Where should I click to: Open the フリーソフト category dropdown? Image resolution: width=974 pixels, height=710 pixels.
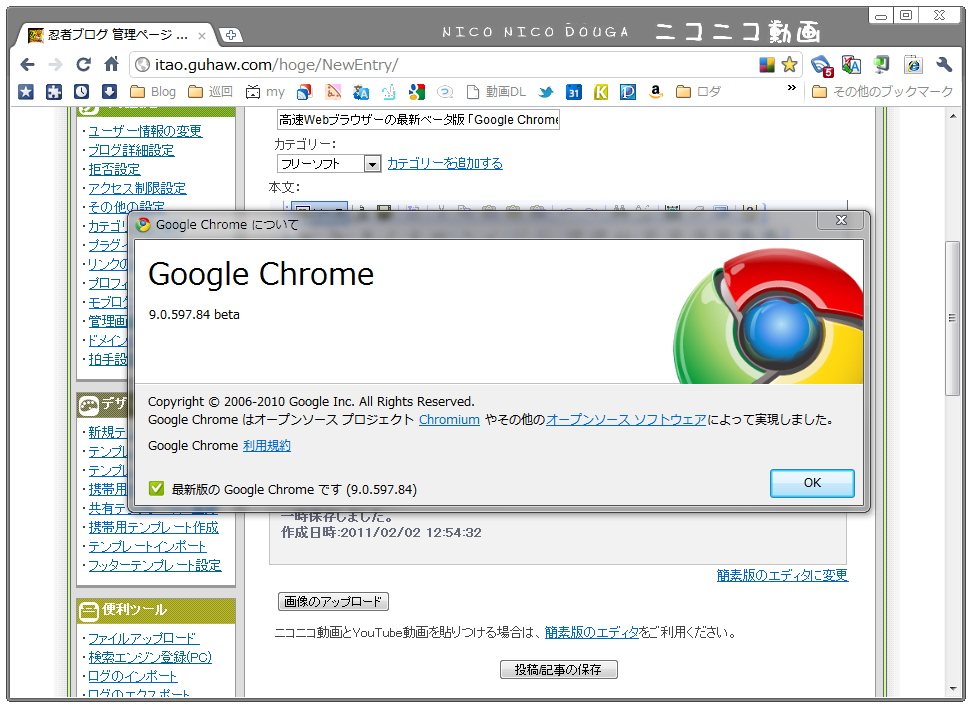329,163
